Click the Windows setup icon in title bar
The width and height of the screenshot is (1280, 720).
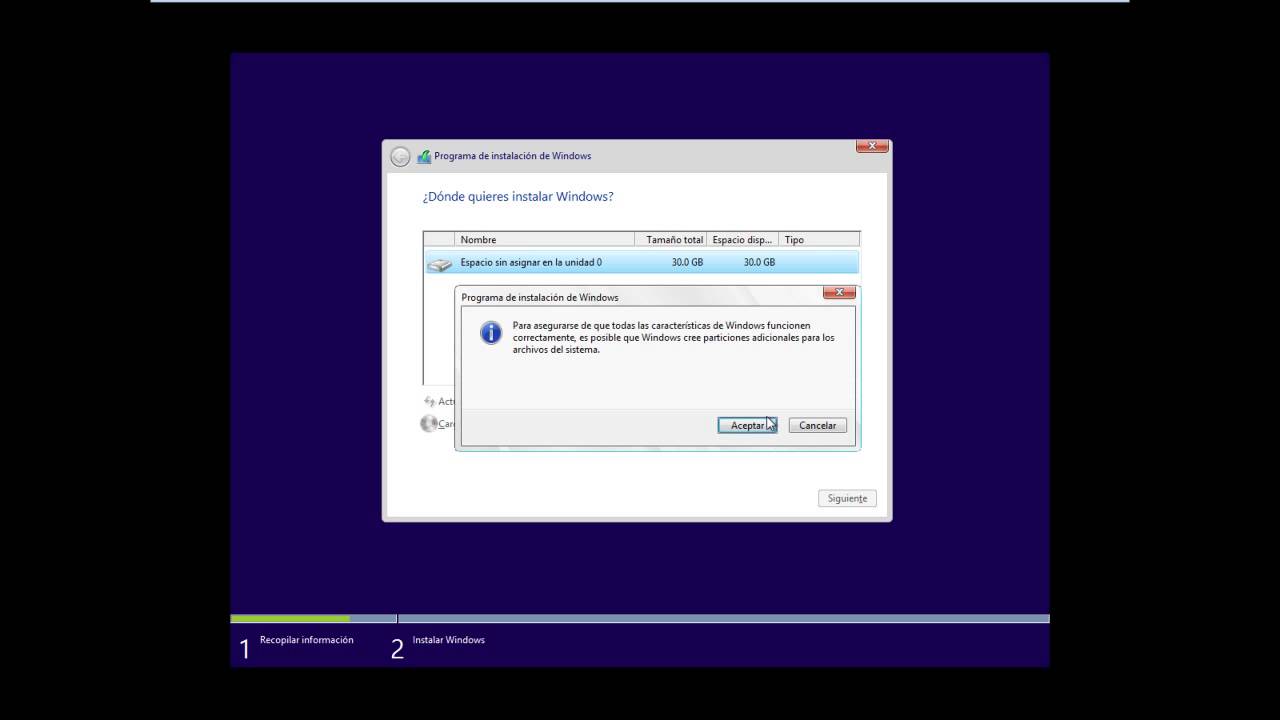coord(424,156)
